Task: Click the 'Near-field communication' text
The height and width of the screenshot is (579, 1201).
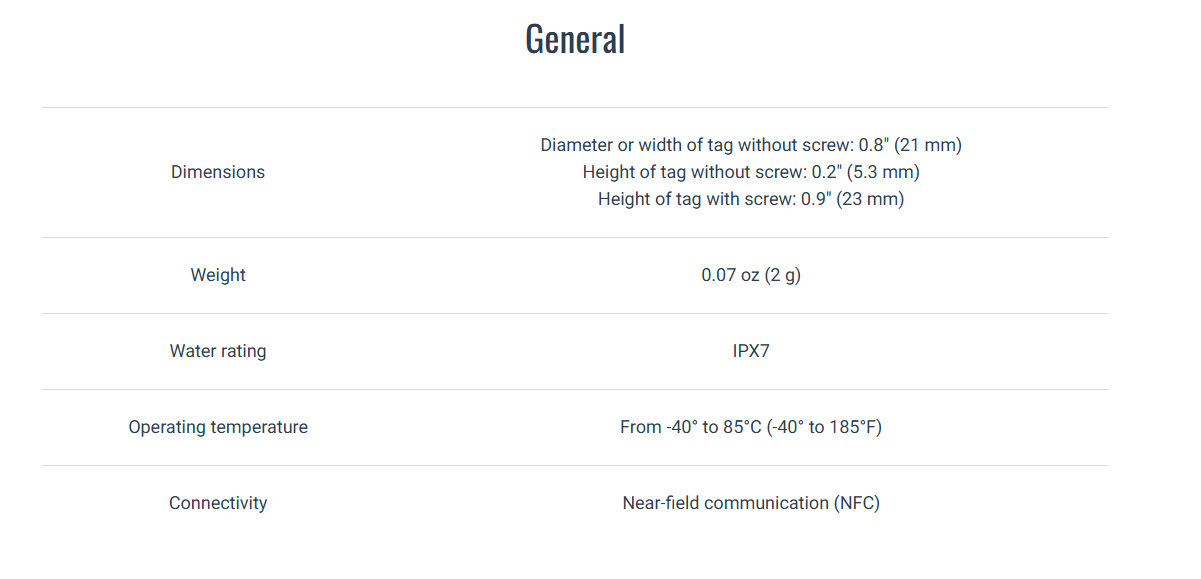Action: click(725, 503)
